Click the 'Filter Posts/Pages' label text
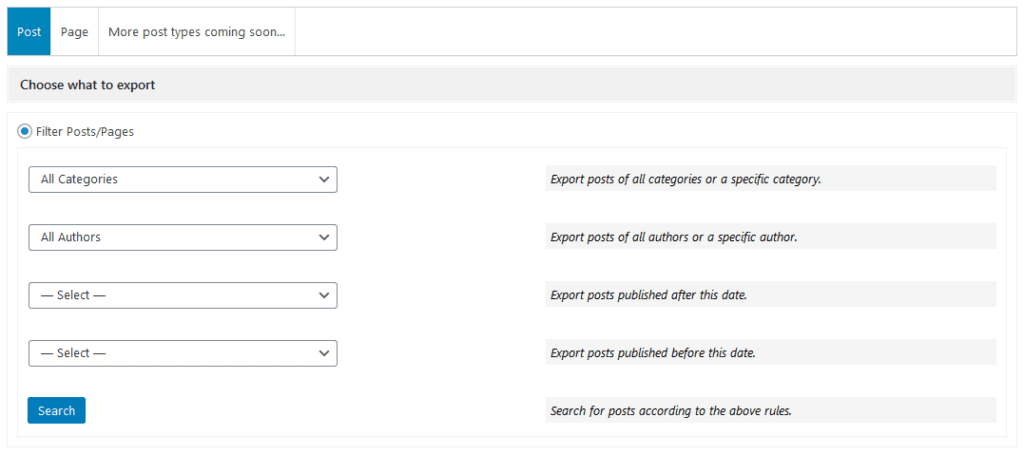This screenshot has width=1024, height=455. pos(85,131)
